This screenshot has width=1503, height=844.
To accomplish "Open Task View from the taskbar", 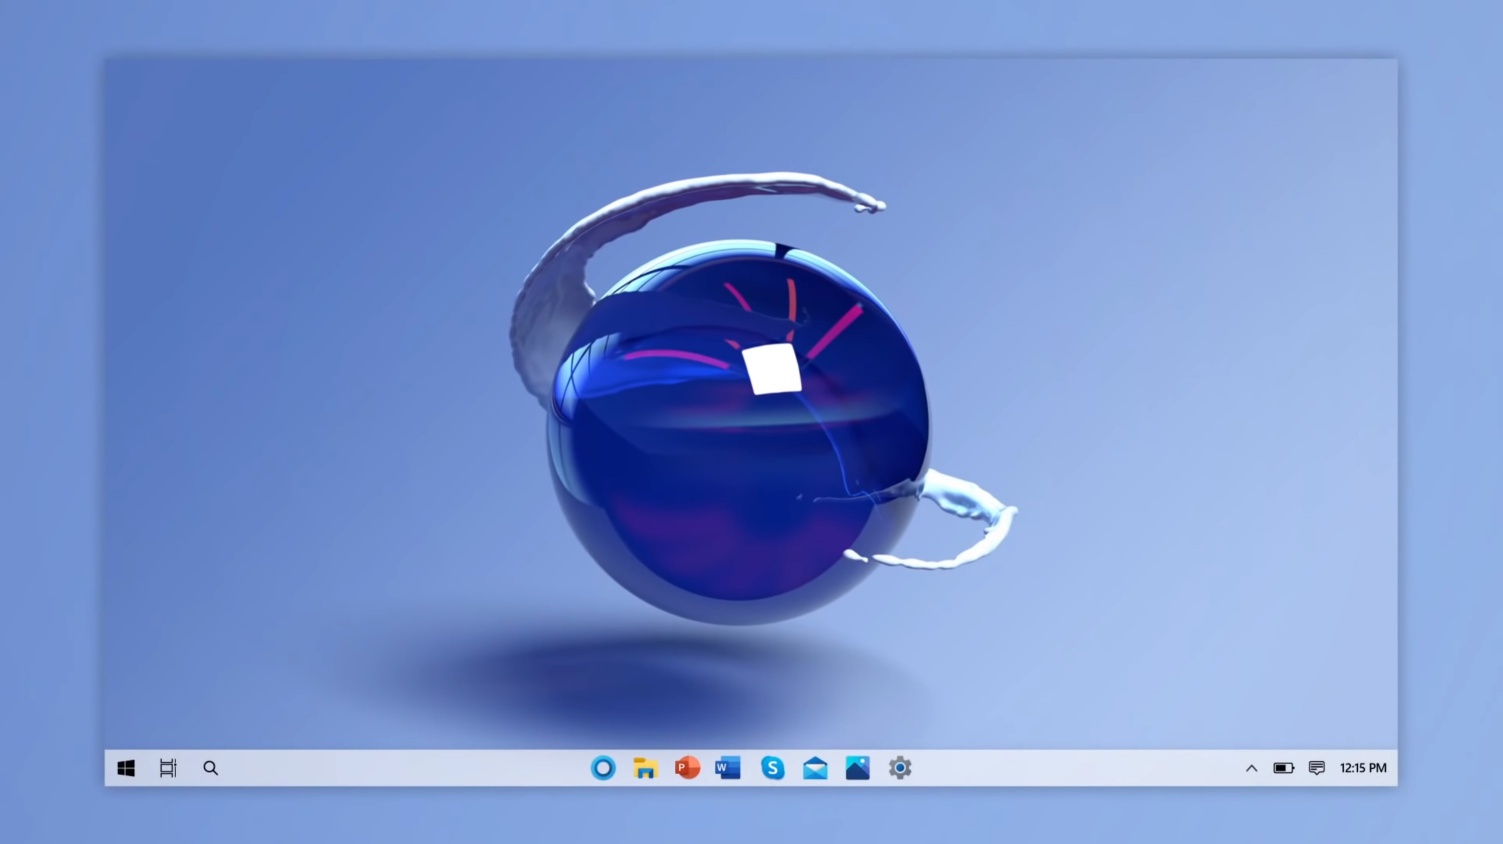I will [168, 768].
